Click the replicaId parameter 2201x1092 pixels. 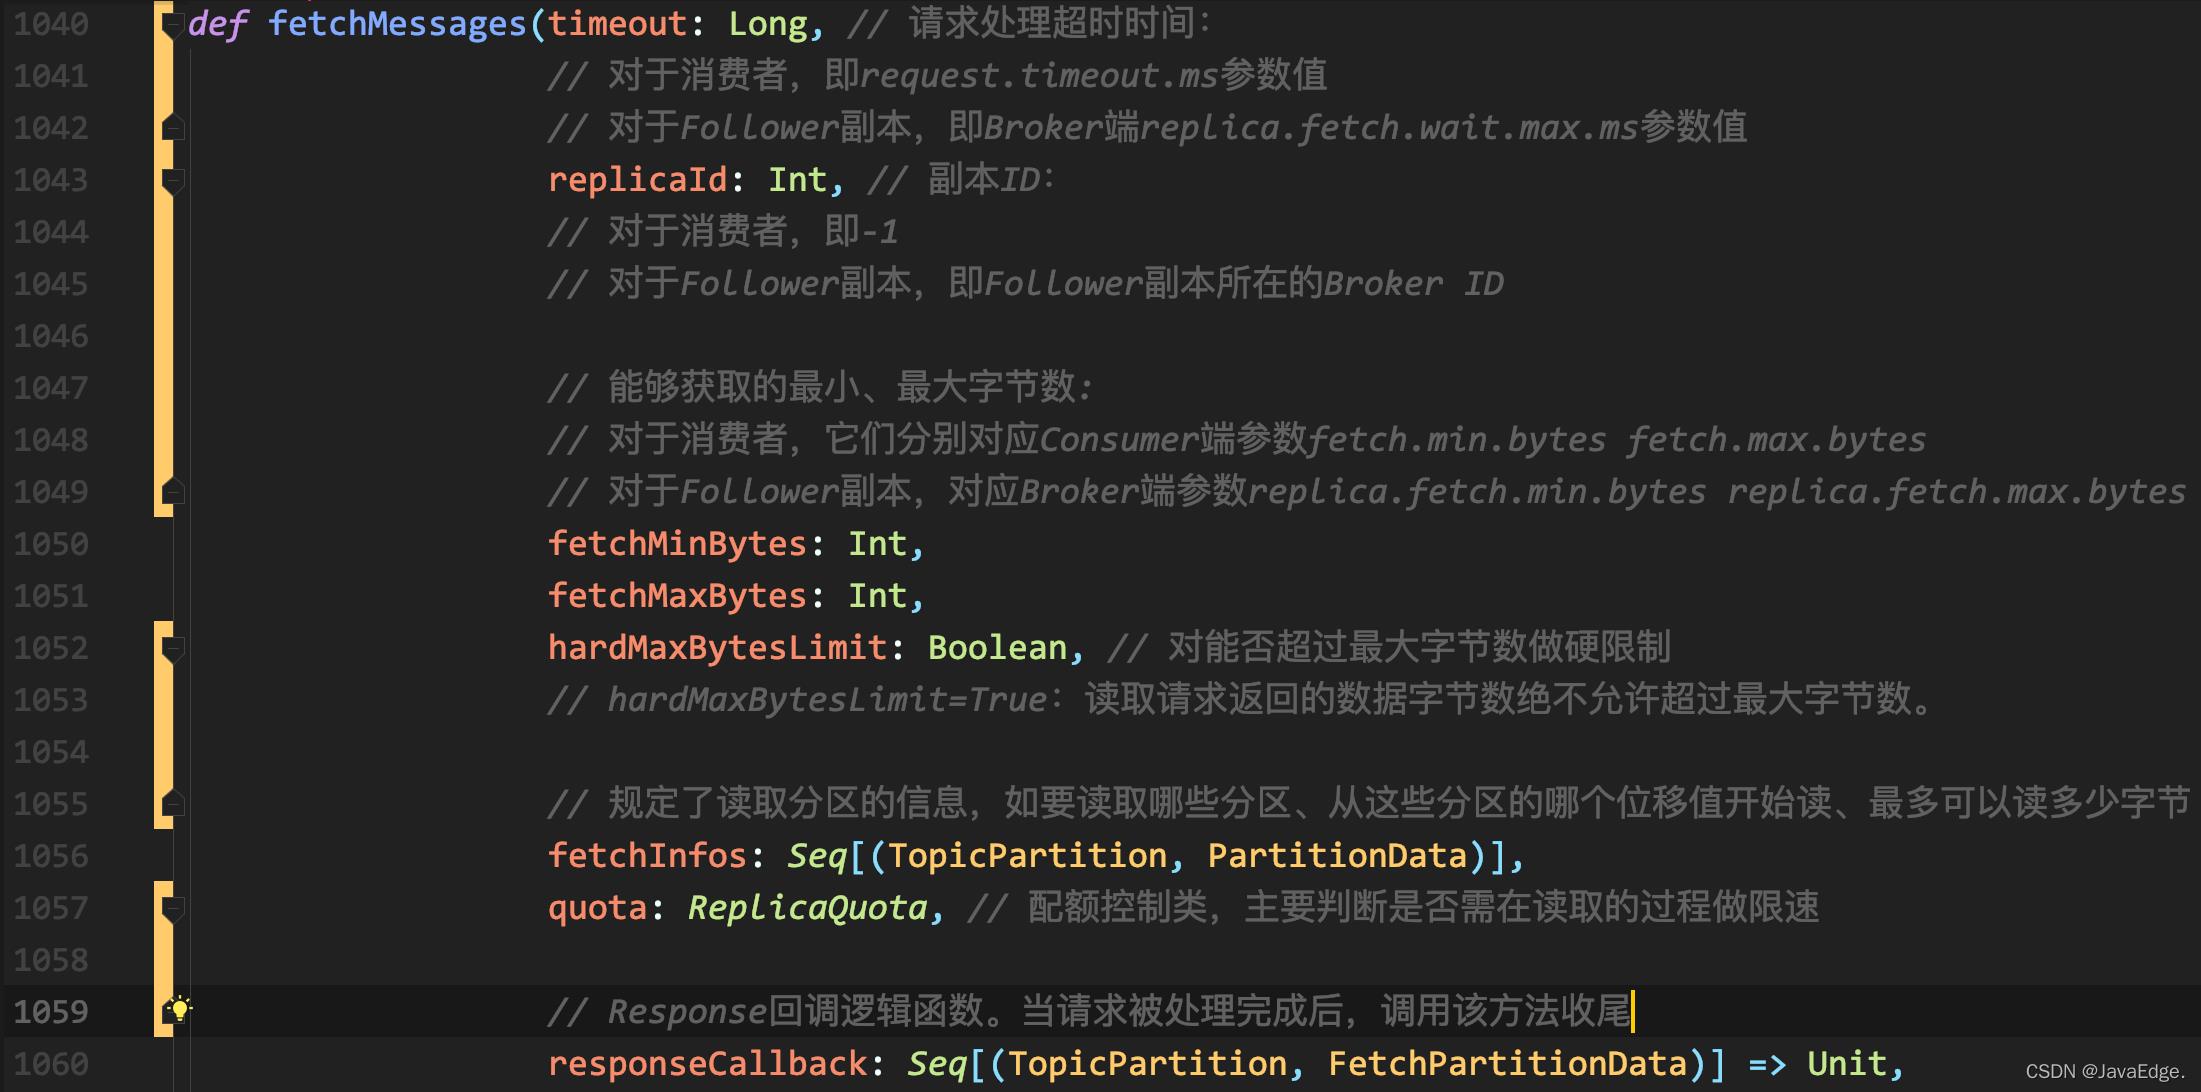[637, 180]
